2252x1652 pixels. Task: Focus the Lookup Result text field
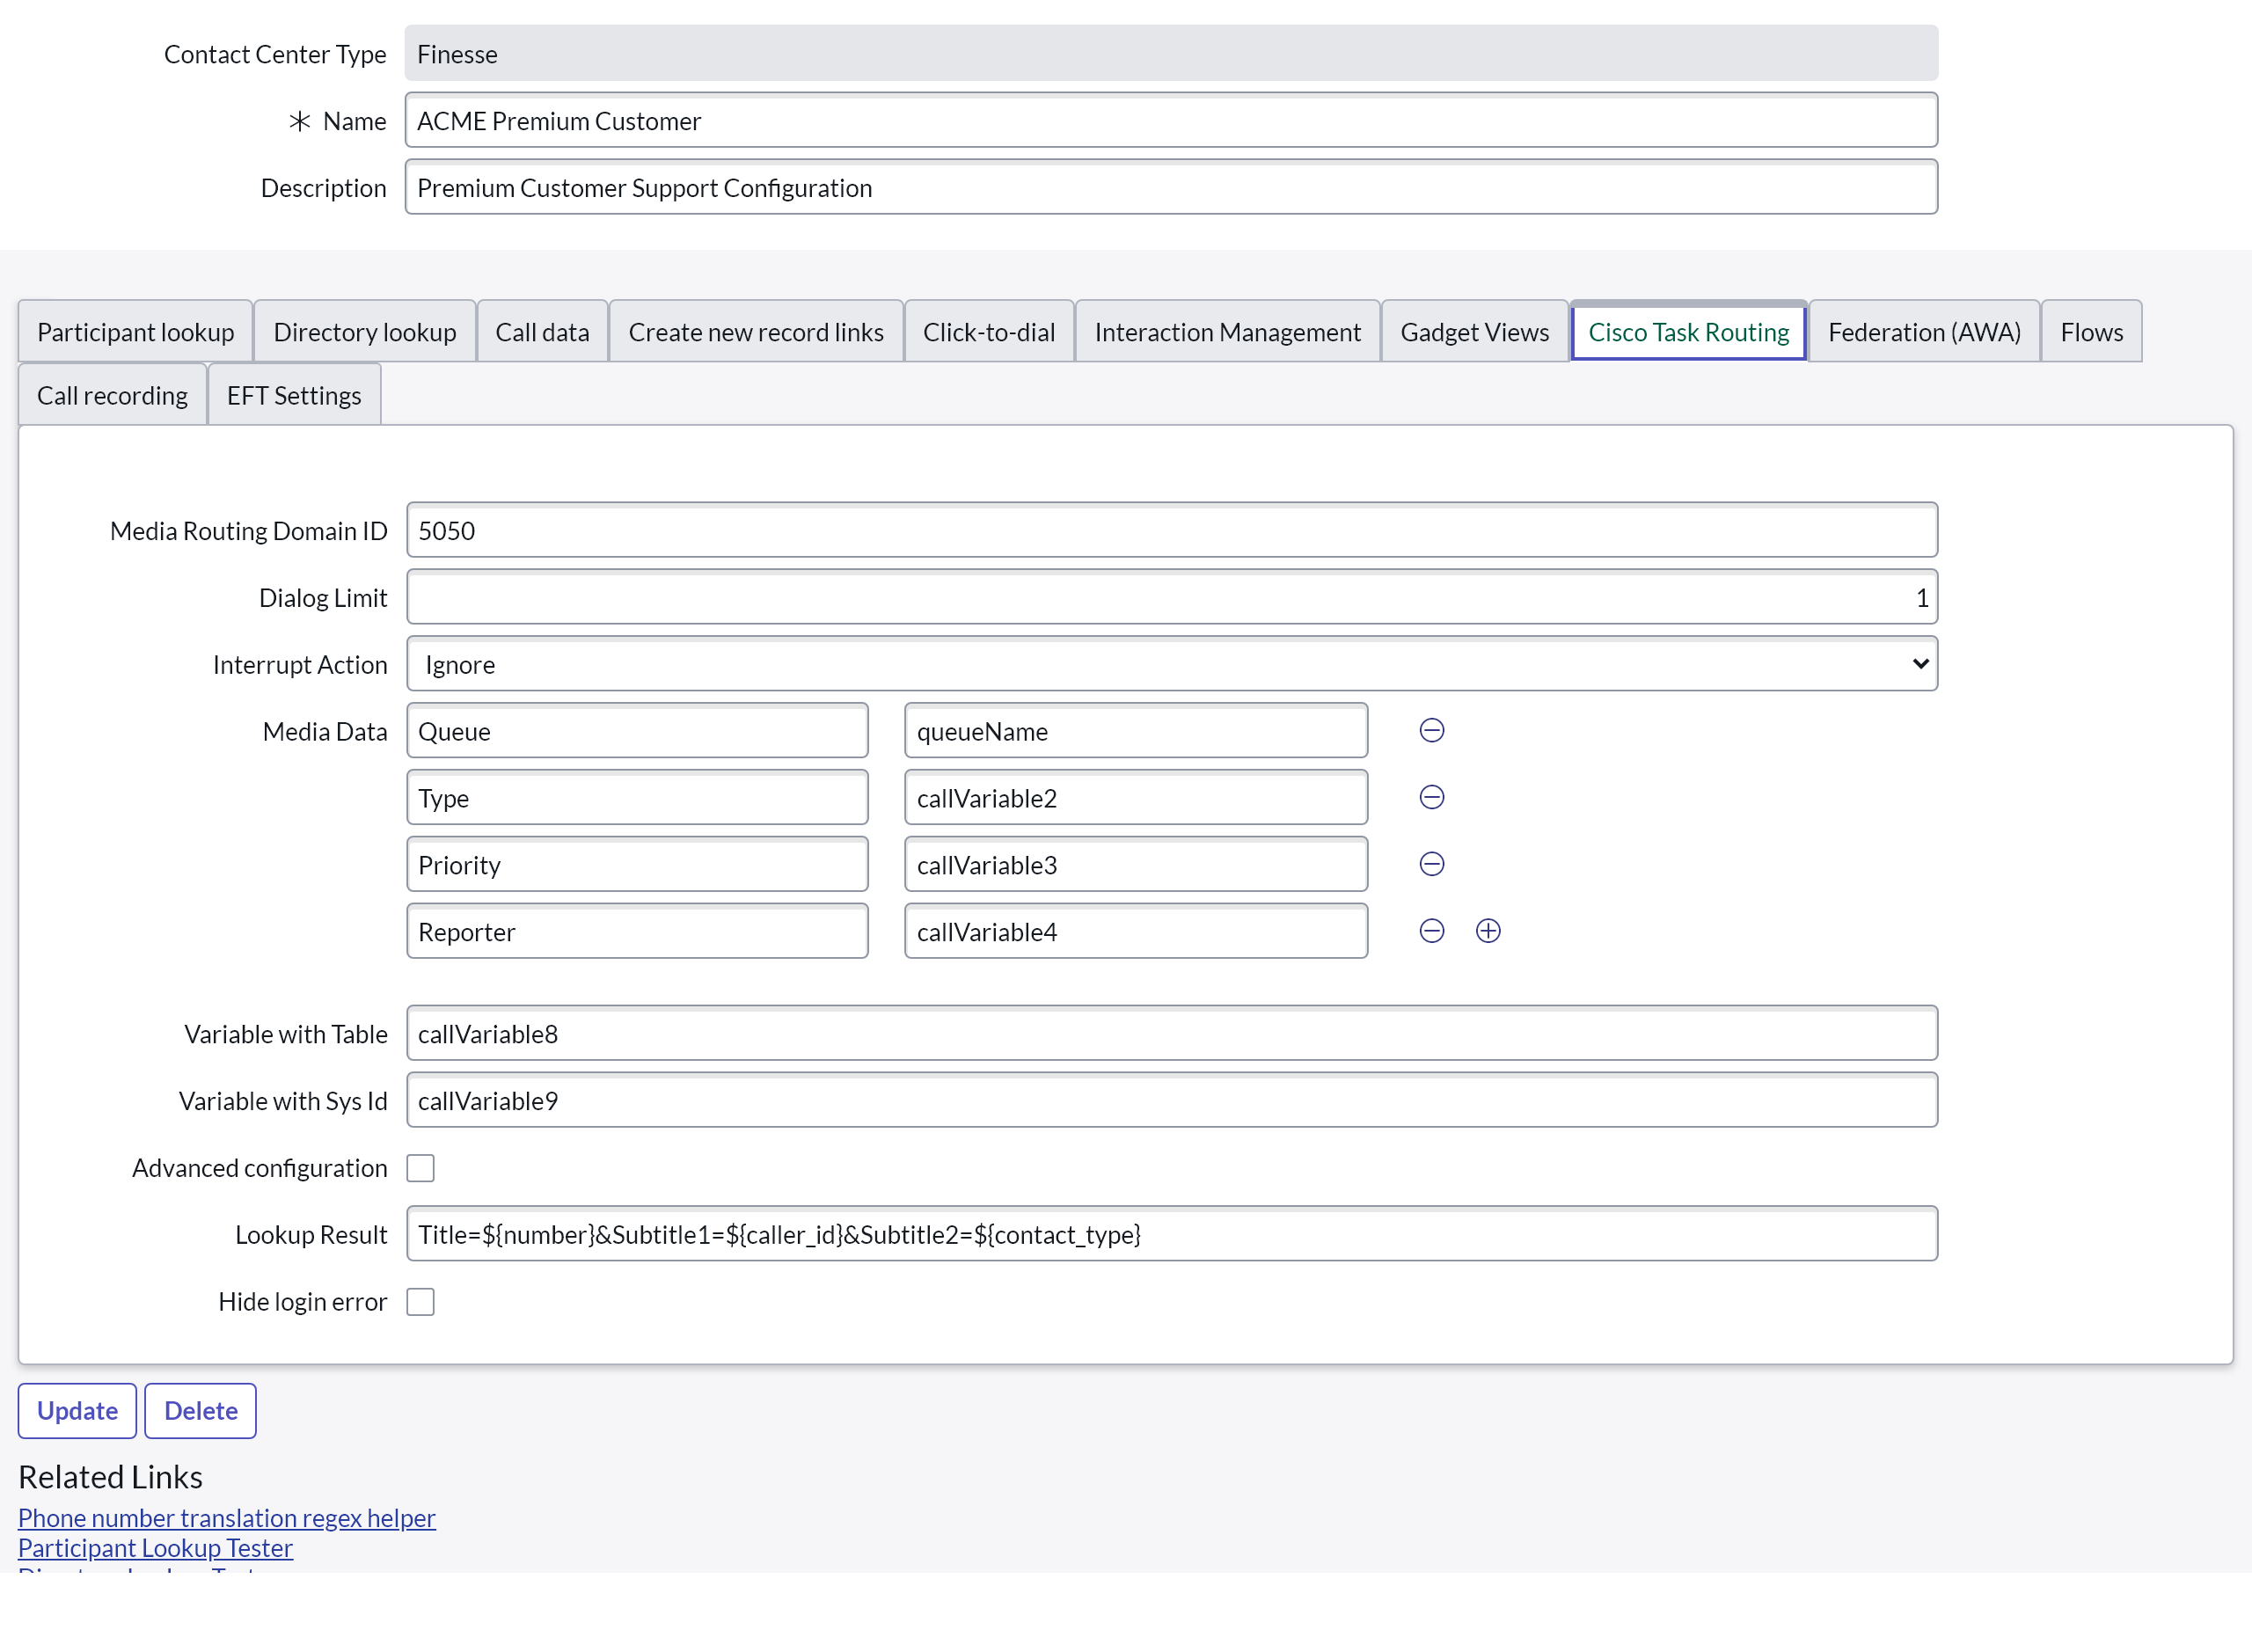(1171, 1235)
